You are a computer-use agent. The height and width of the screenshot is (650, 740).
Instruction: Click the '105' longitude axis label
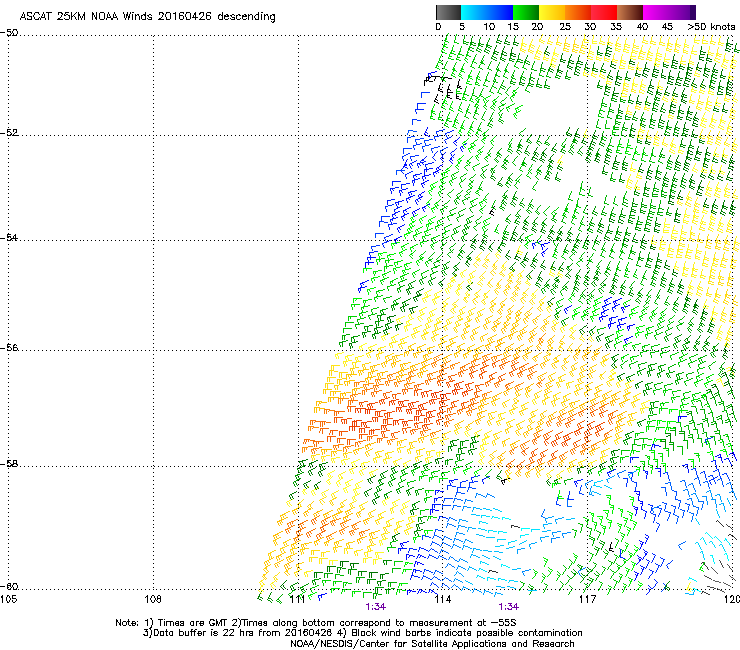tap(8, 599)
